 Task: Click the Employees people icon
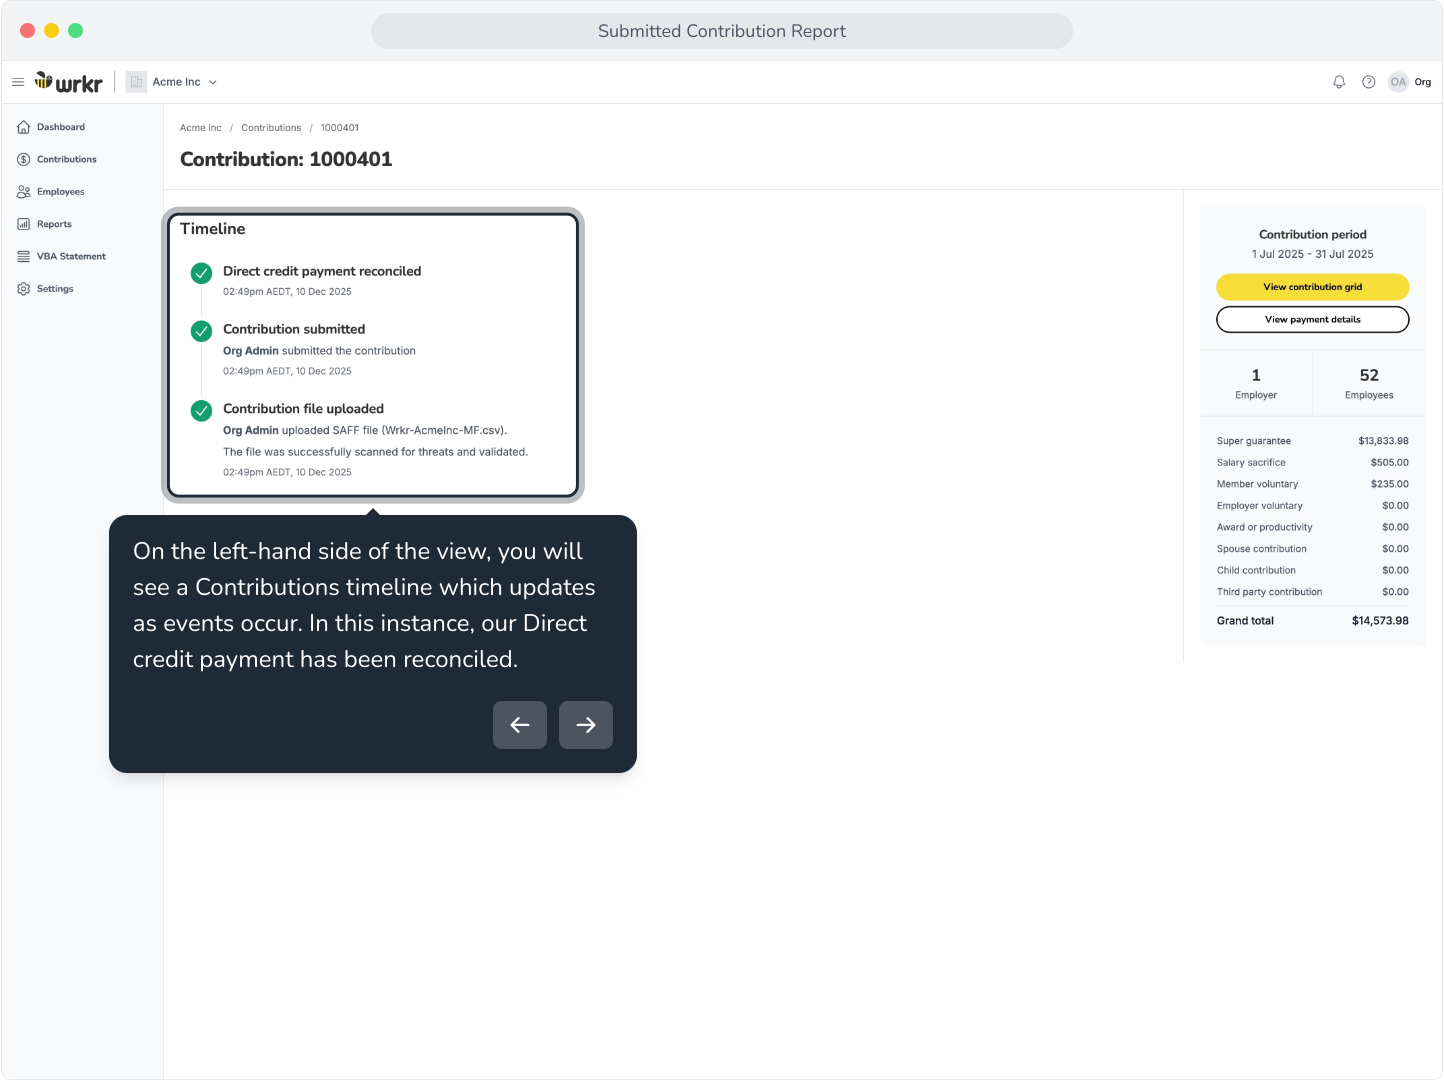pyautogui.click(x=24, y=192)
